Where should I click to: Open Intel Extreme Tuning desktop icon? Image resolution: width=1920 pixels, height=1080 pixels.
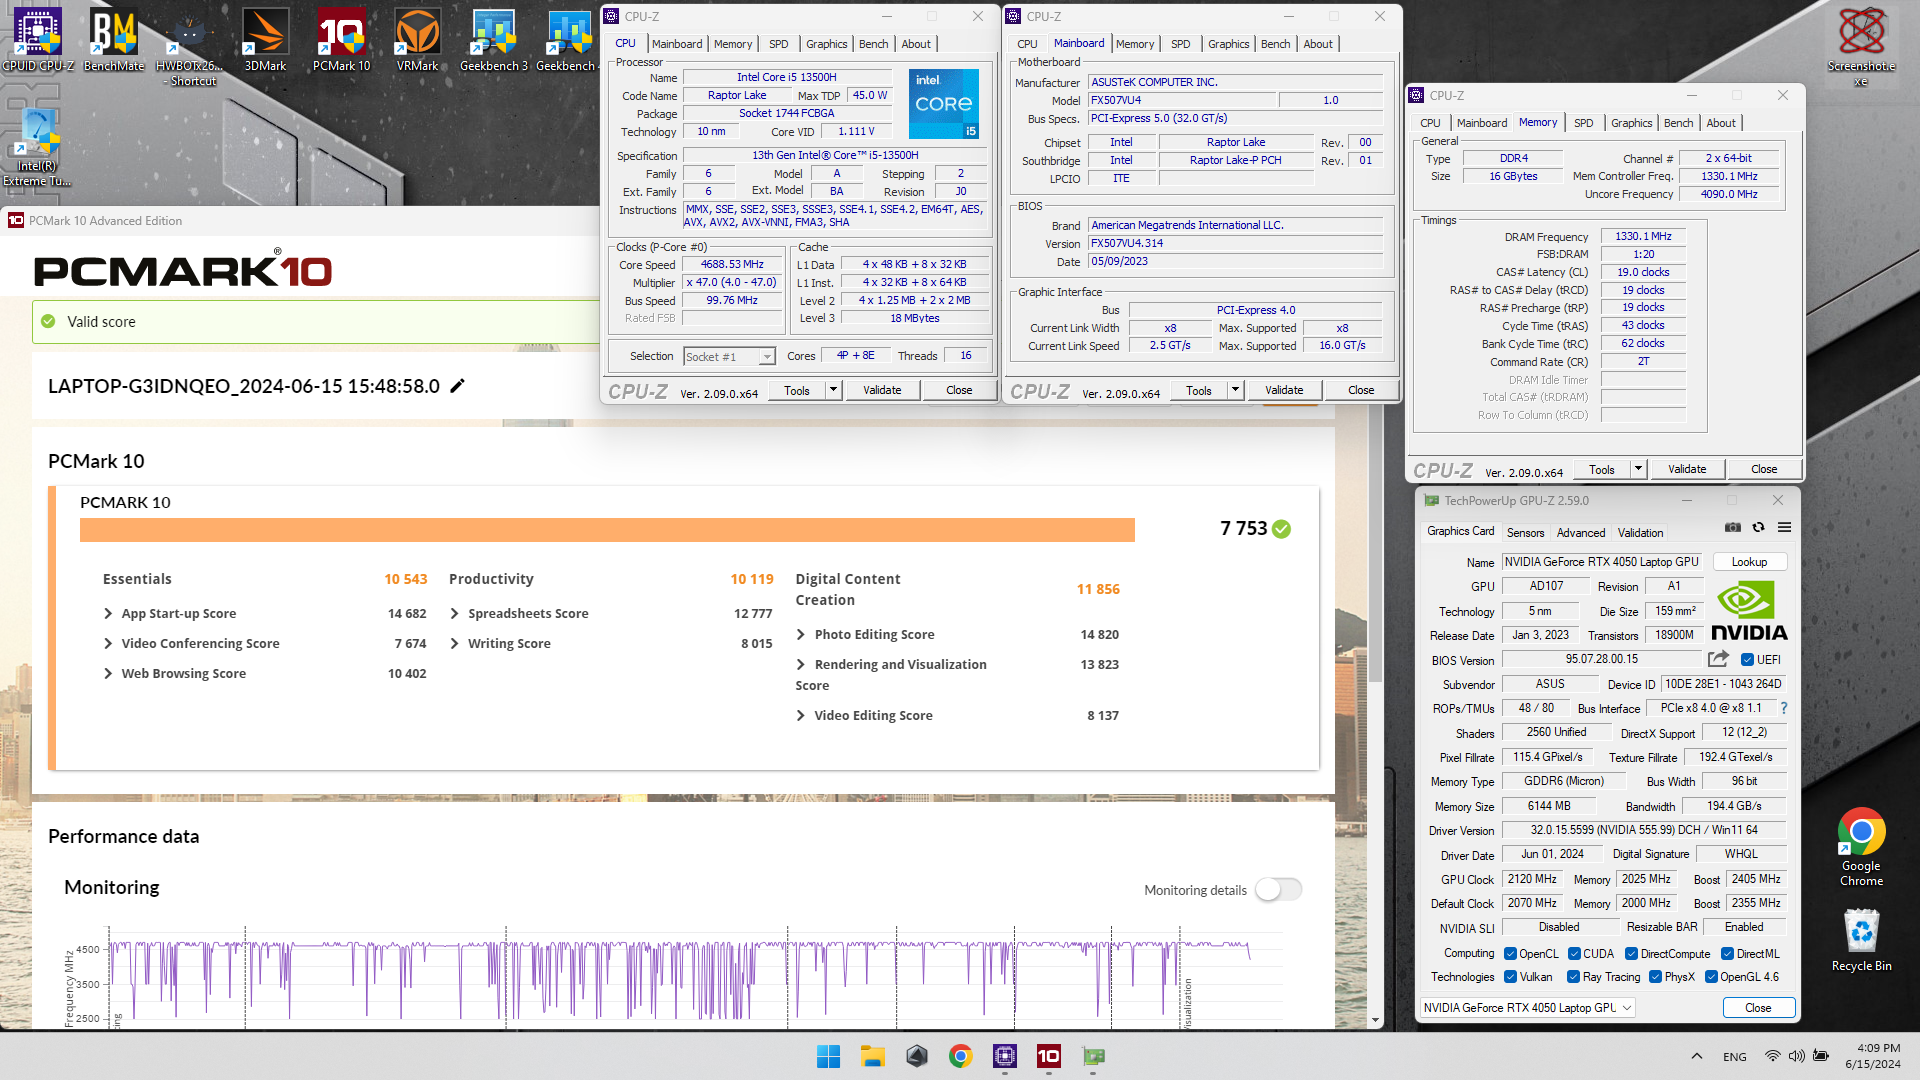click(37, 147)
